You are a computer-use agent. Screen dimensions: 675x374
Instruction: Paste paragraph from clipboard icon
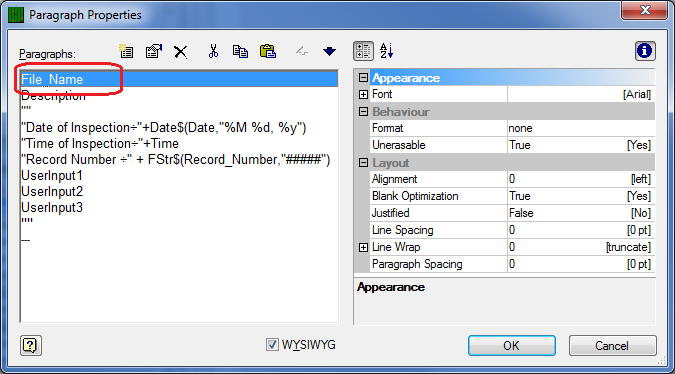tap(268, 52)
